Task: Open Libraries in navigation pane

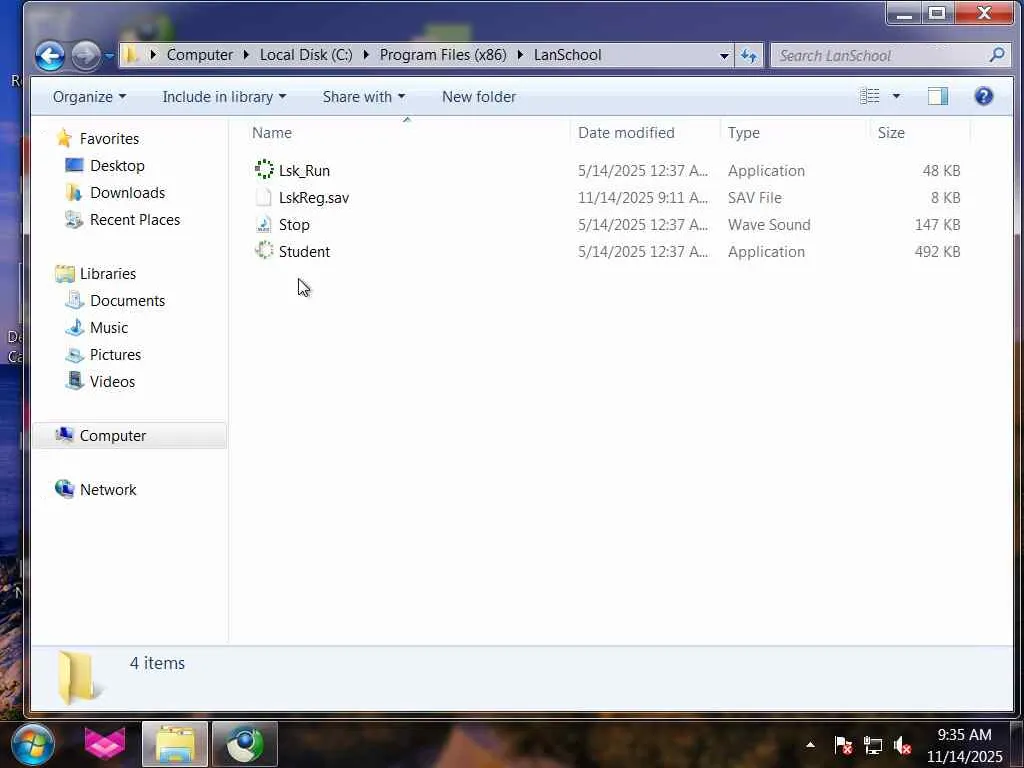Action: point(108,274)
